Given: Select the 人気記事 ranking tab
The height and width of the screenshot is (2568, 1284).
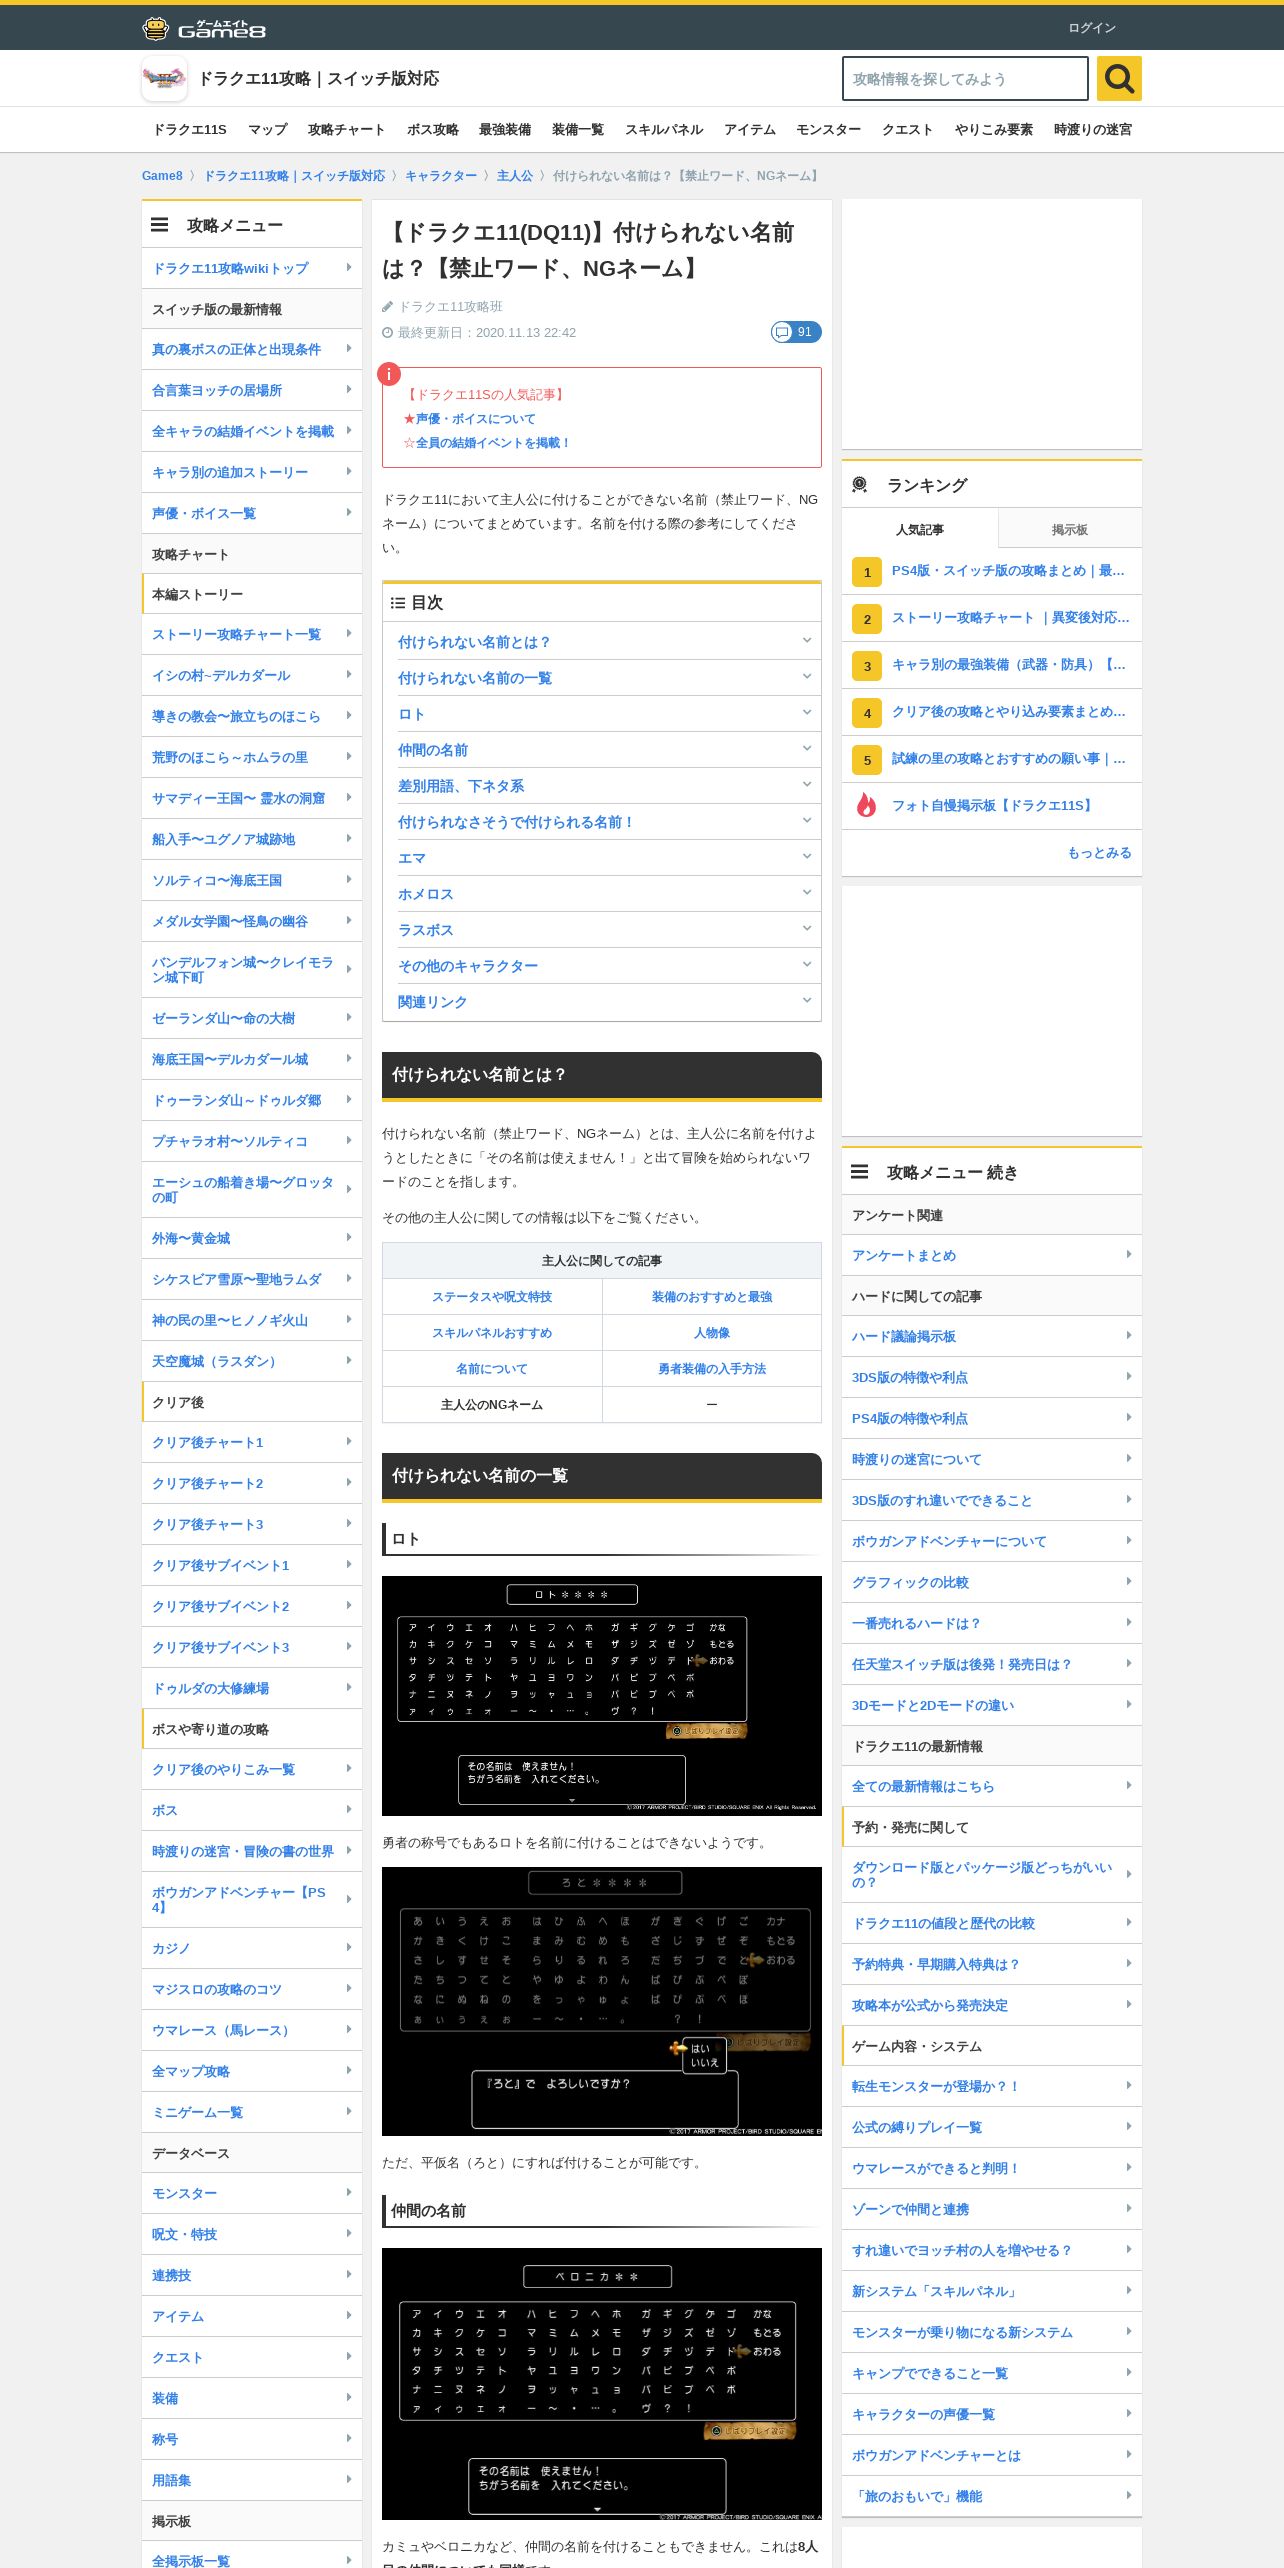Looking at the screenshot, I should point(919,529).
